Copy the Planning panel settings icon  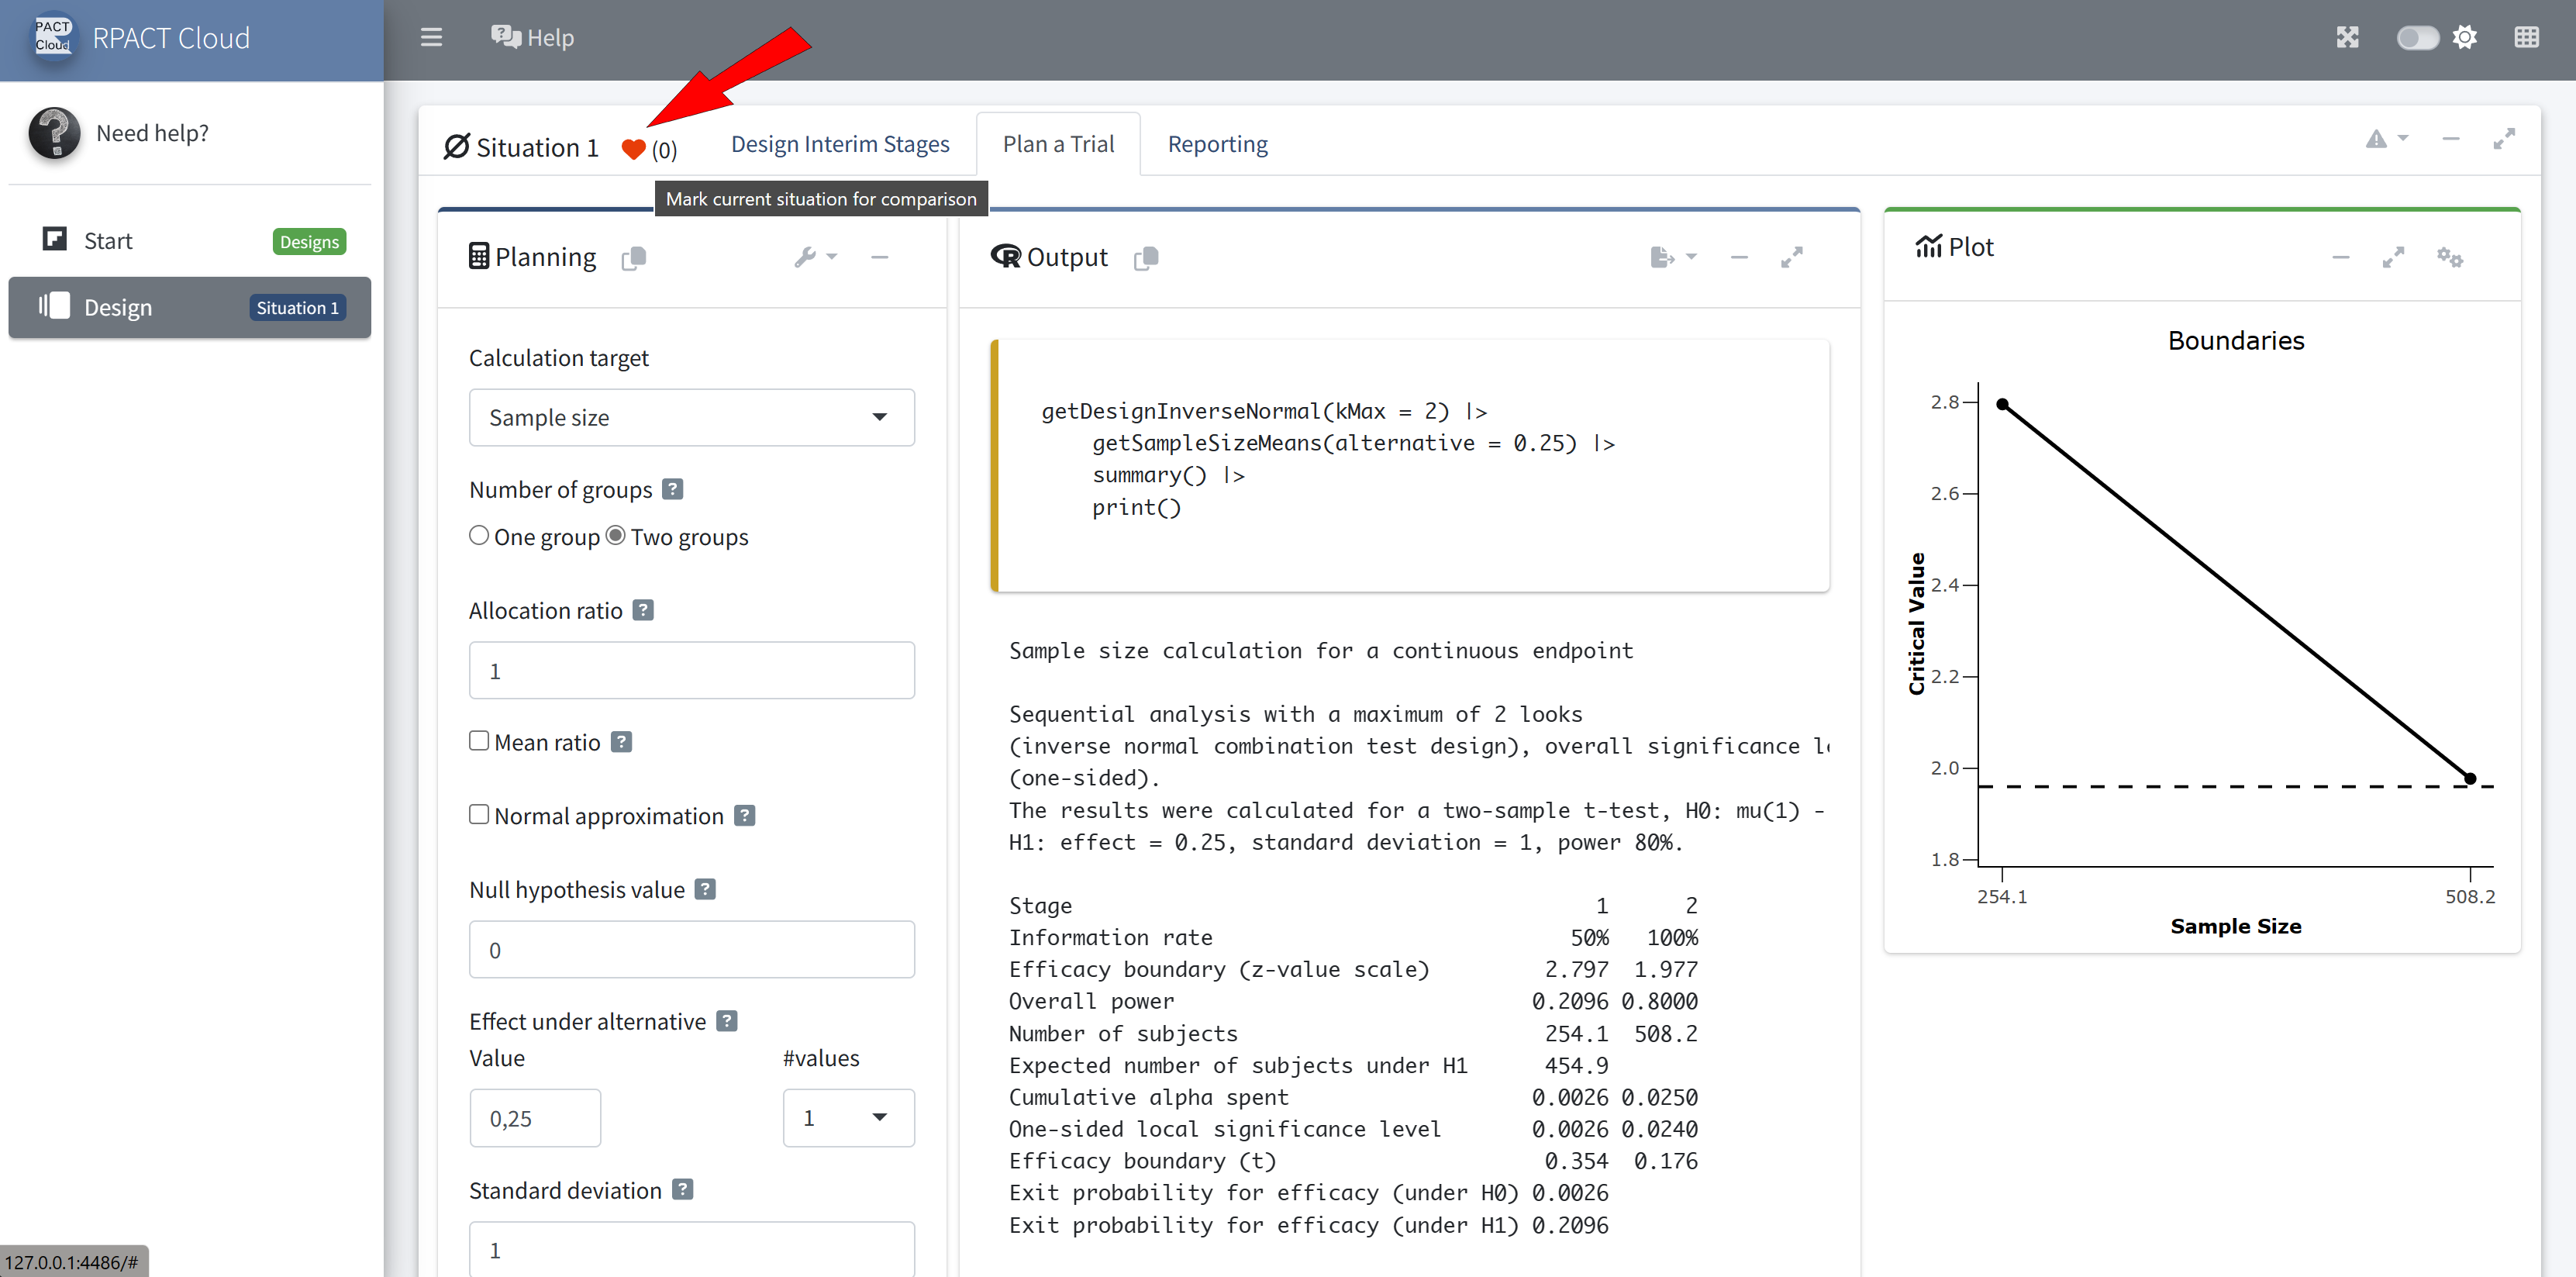tap(634, 258)
